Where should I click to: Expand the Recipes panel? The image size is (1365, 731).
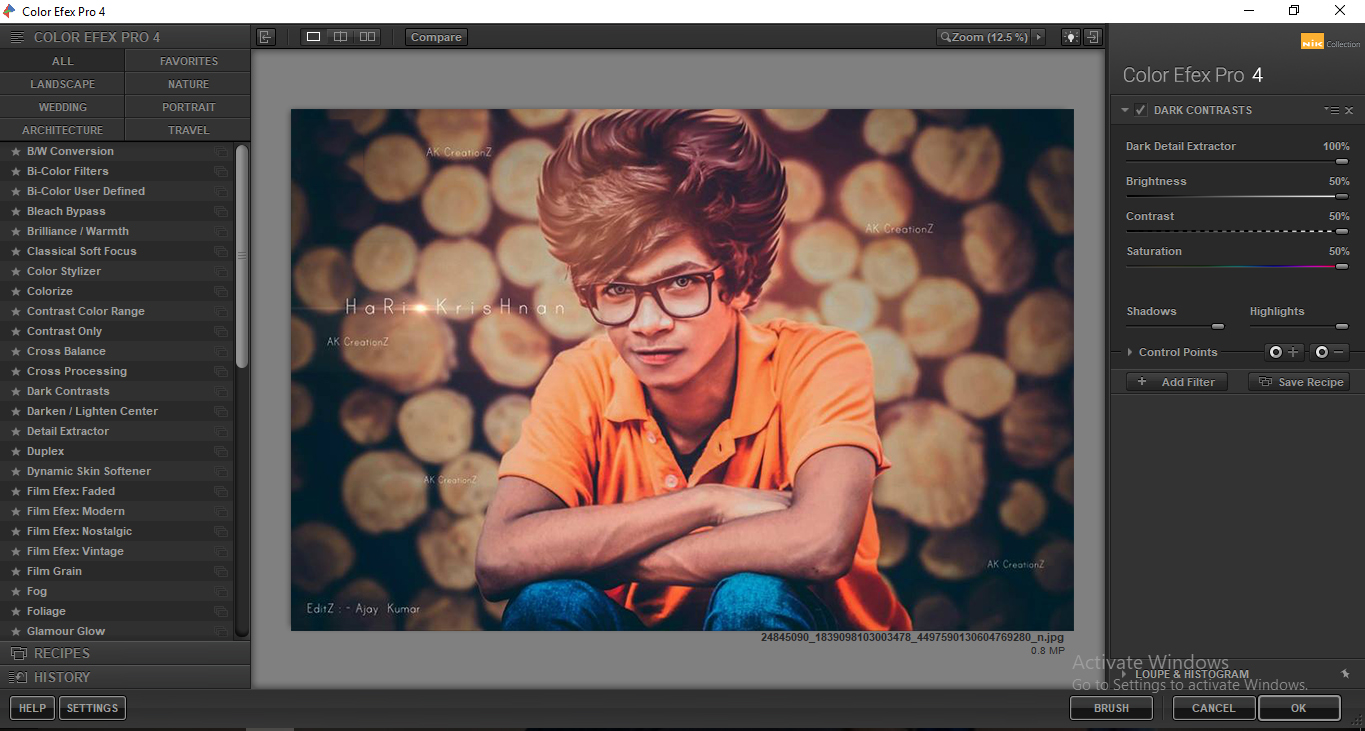pyautogui.click(x=125, y=653)
